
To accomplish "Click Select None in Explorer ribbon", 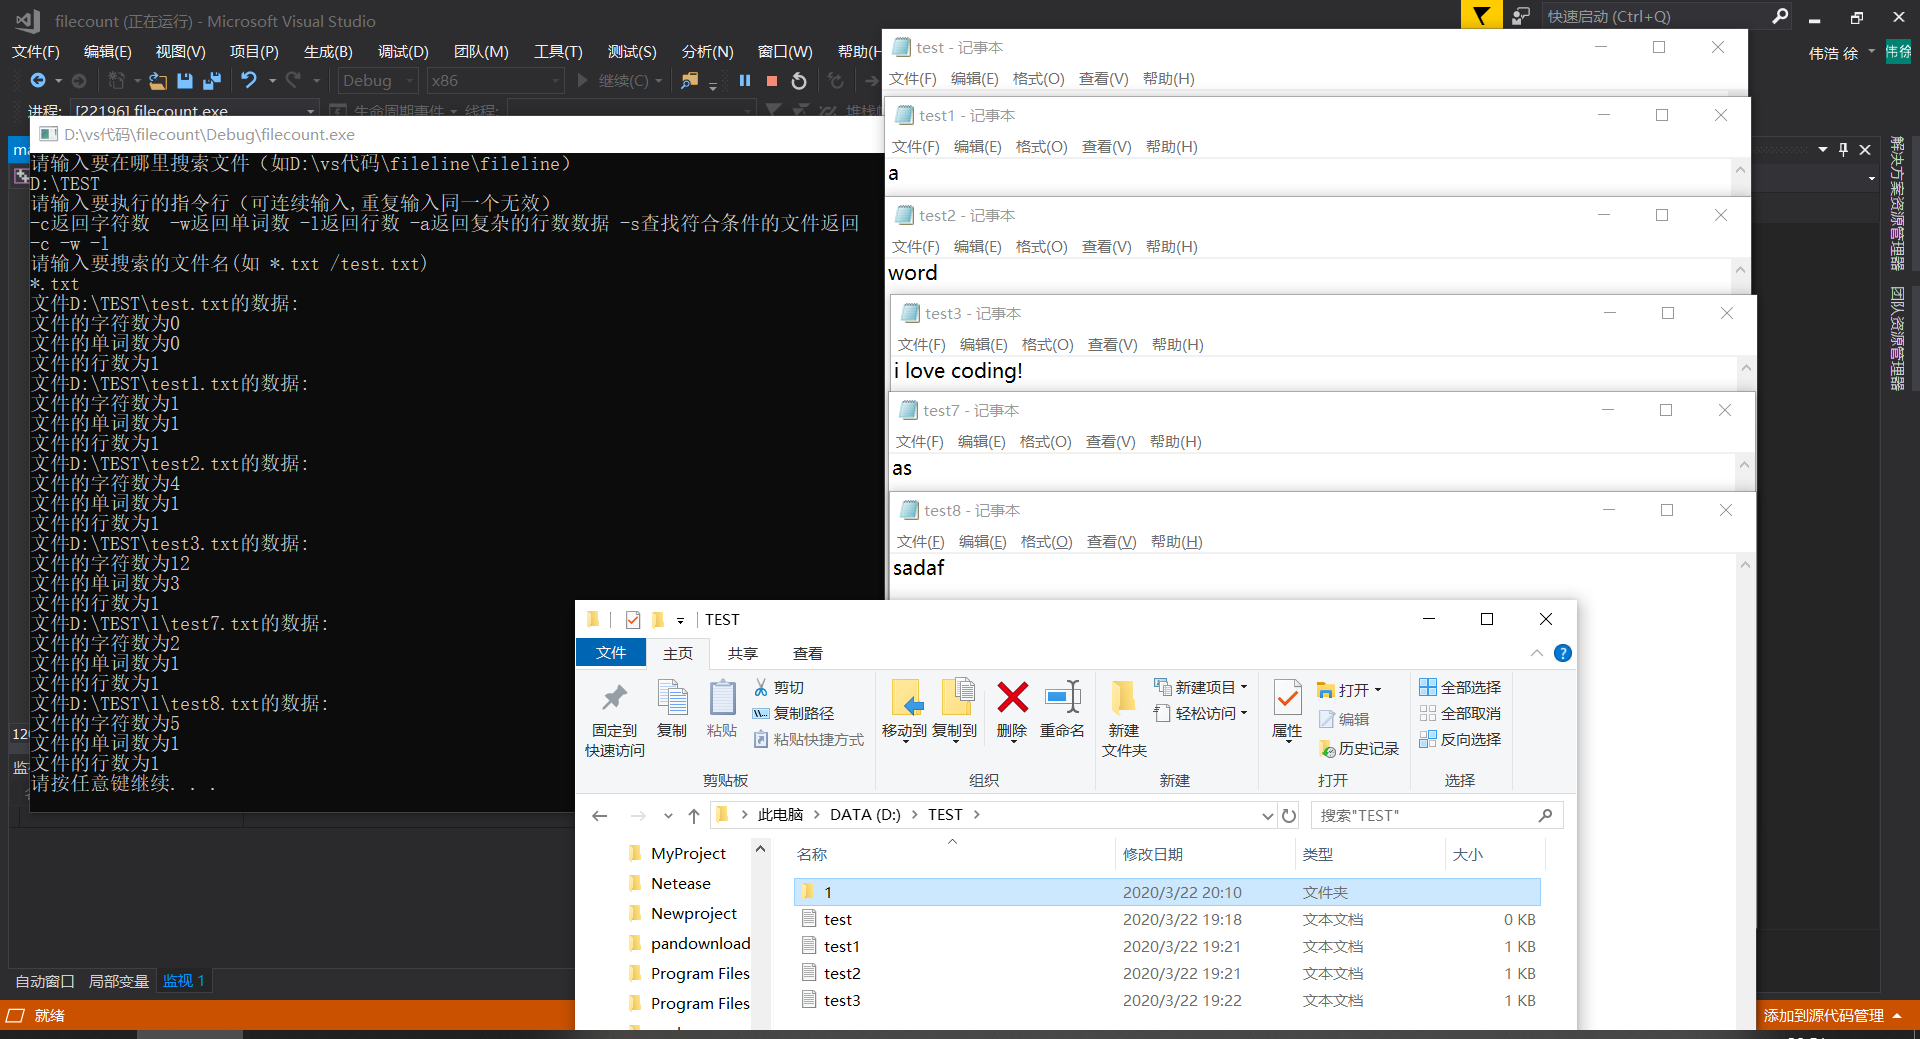I will [1460, 713].
